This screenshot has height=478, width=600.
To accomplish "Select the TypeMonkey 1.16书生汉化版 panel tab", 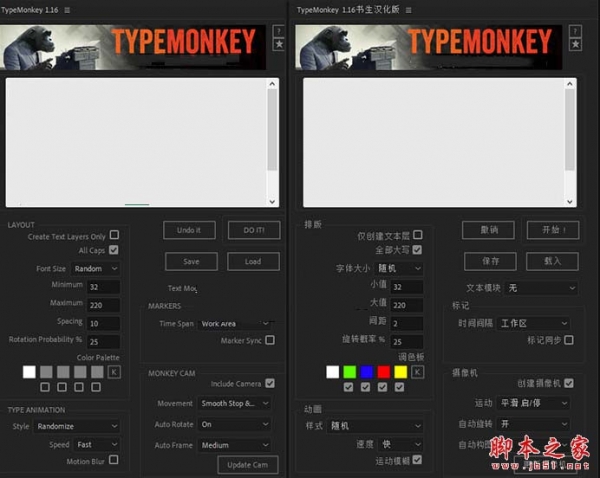I will coord(348,10).
